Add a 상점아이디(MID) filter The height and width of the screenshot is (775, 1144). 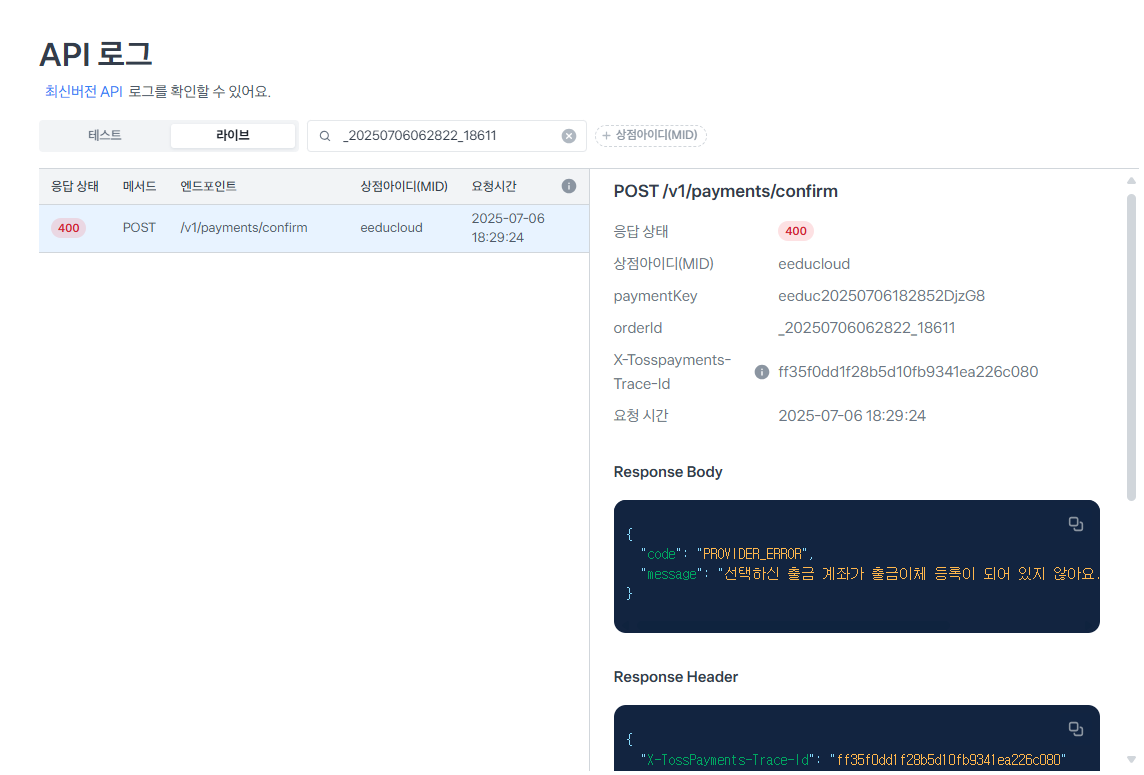(x=651, y=136)
